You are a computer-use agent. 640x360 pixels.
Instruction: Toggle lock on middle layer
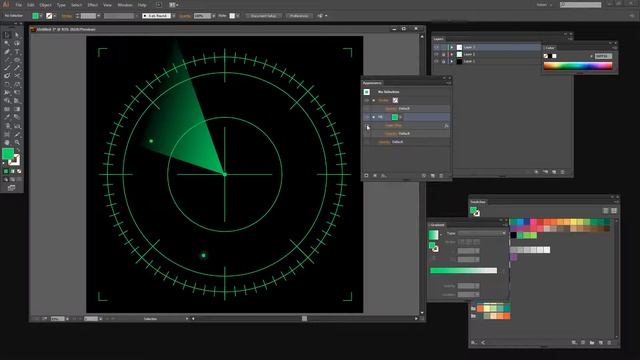click(444, 54)
